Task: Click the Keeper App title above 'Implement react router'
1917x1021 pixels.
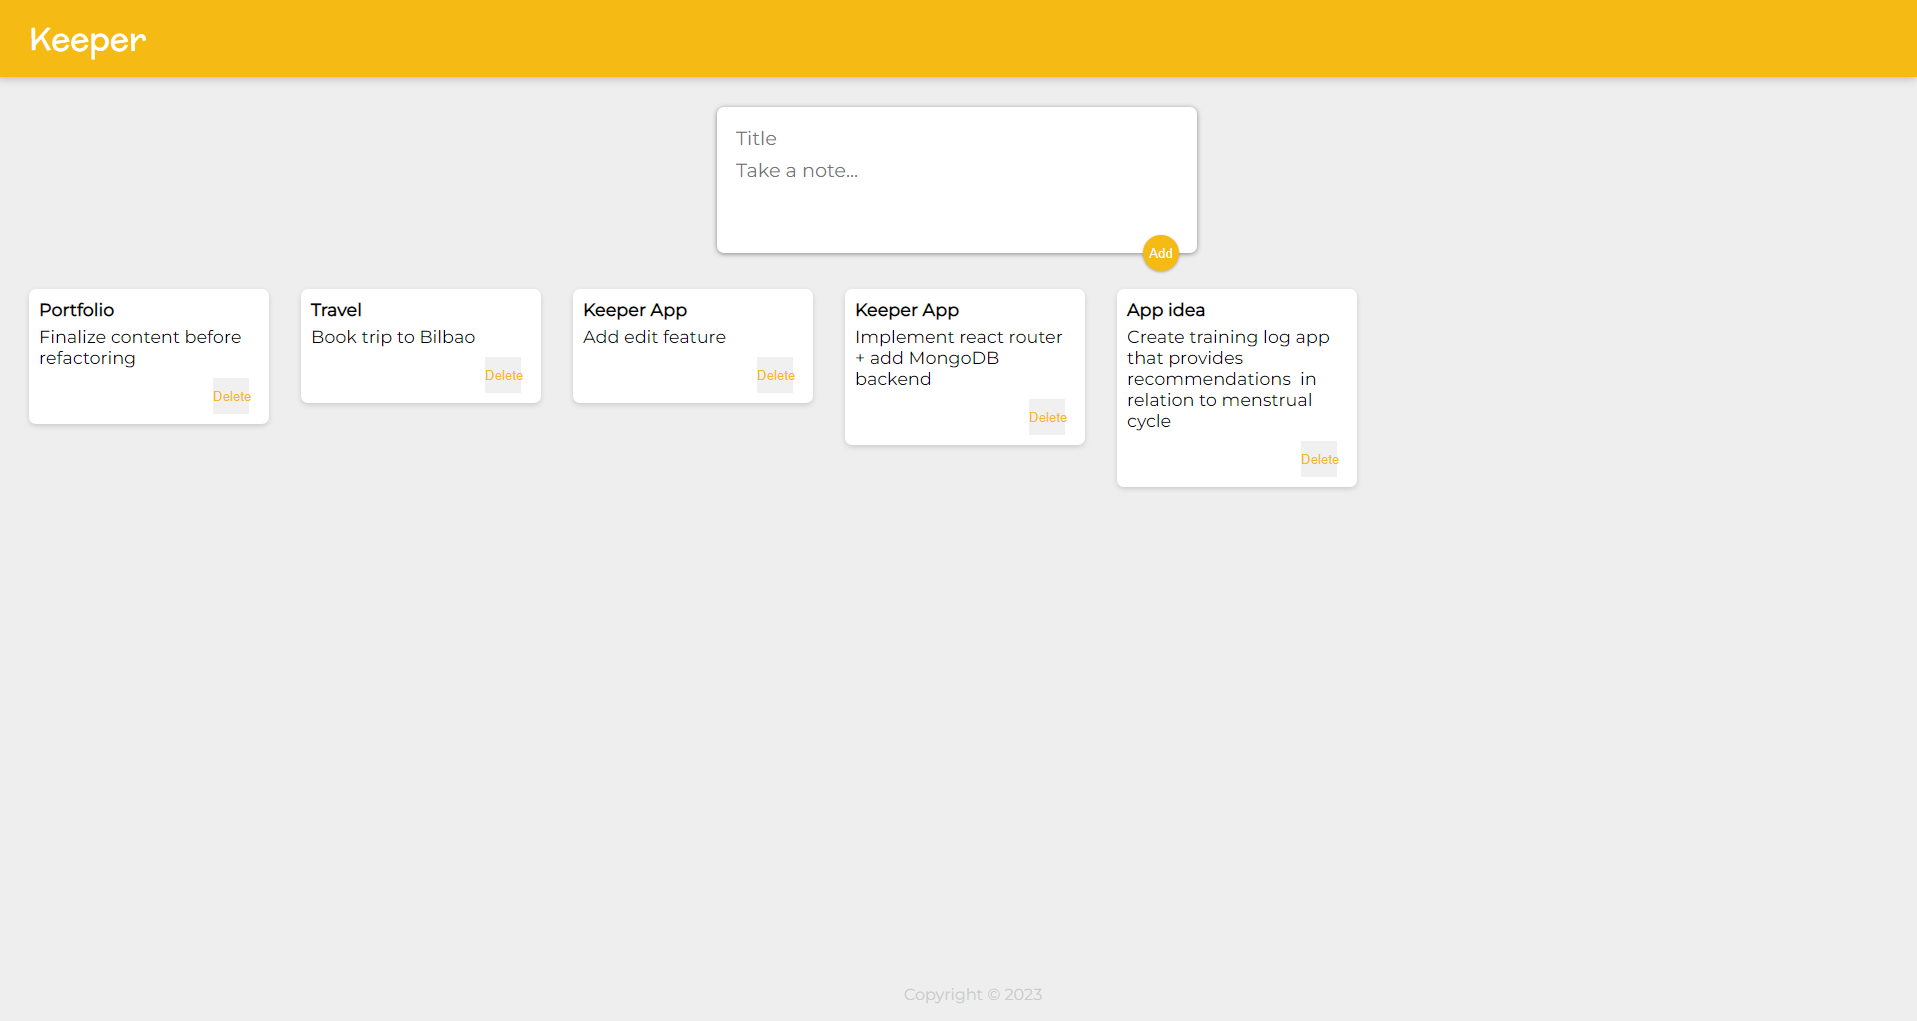Action: pos(907,310)
